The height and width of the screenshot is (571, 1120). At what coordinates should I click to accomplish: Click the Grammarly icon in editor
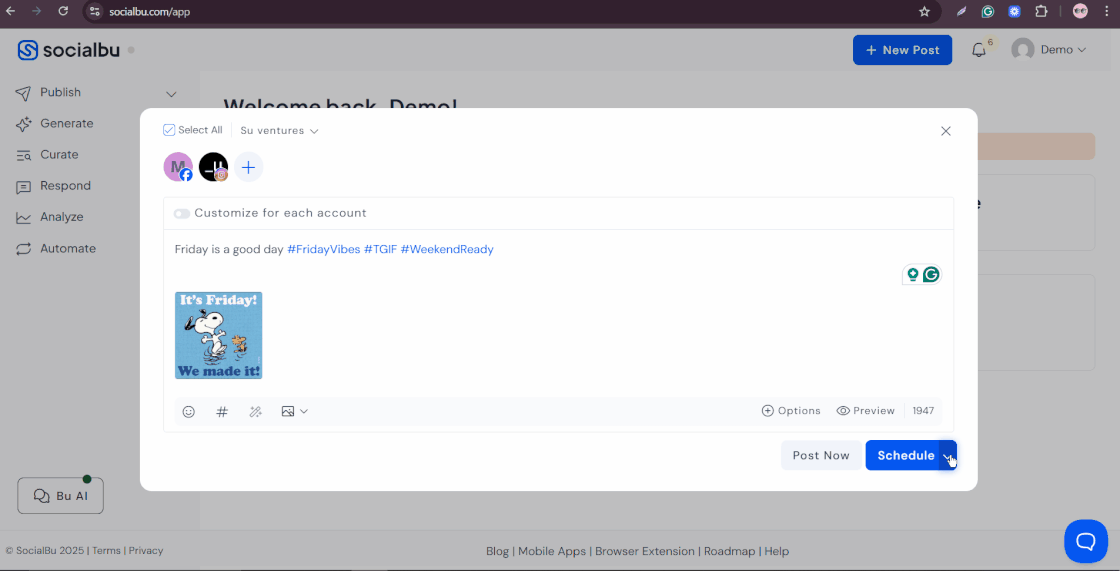point(931,274)
